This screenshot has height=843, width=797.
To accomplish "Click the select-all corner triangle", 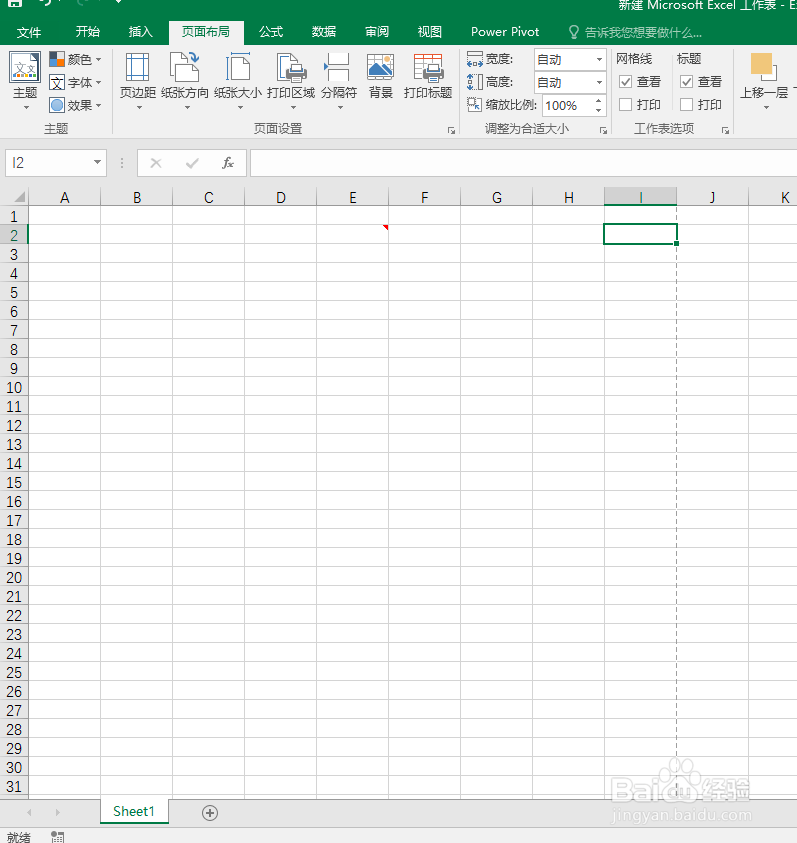I will point(19,197).
